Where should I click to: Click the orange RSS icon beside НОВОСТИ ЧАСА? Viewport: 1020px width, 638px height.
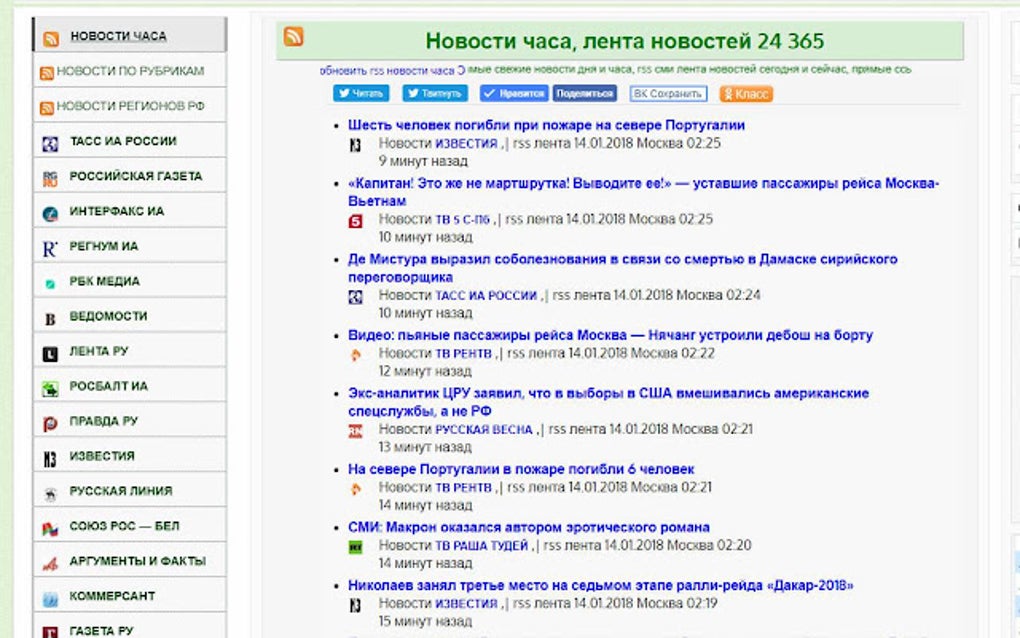[x=52, y=36]
